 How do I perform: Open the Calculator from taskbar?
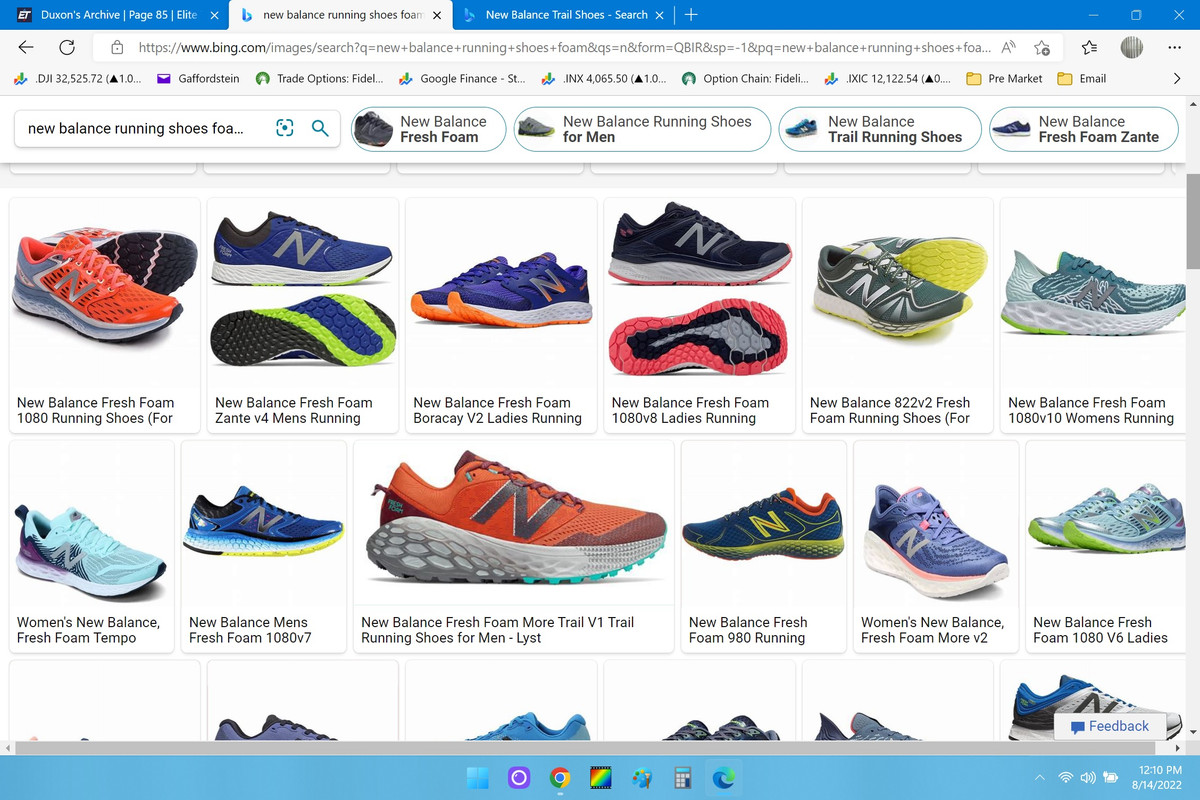click(683, 777)
